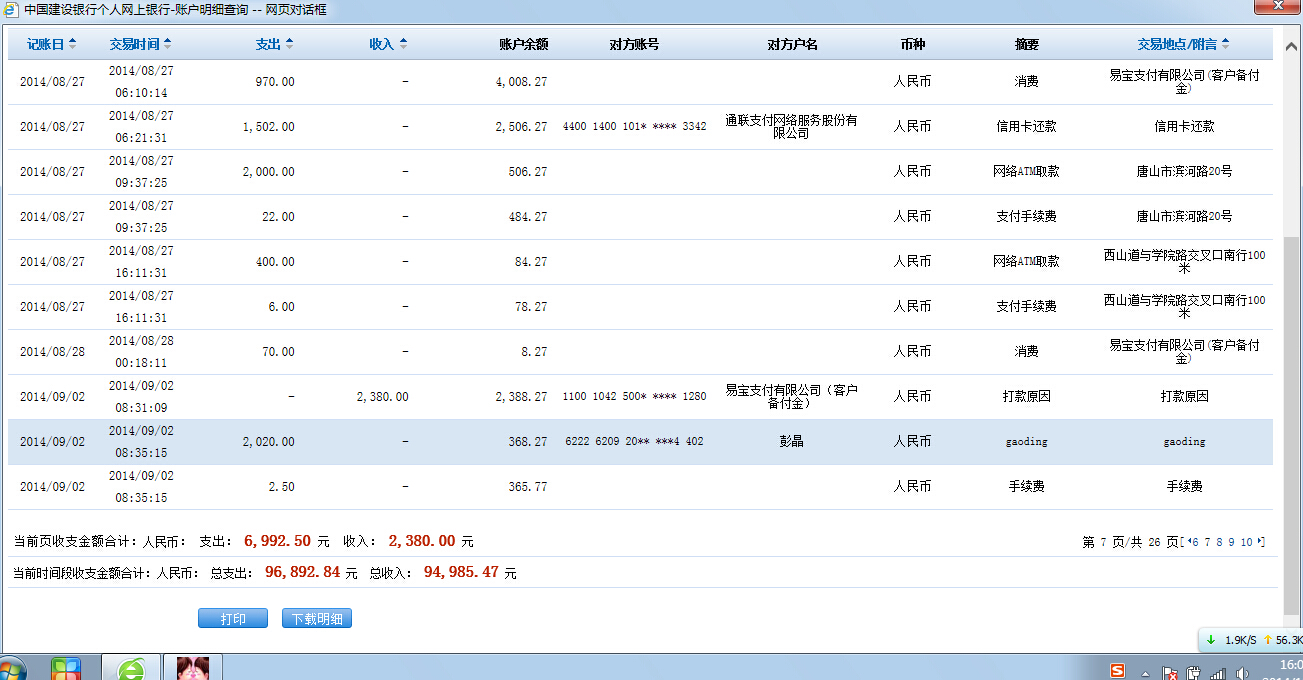Jump to page 10 in pagination
Screen dimensions: 1303x680
1247,542
